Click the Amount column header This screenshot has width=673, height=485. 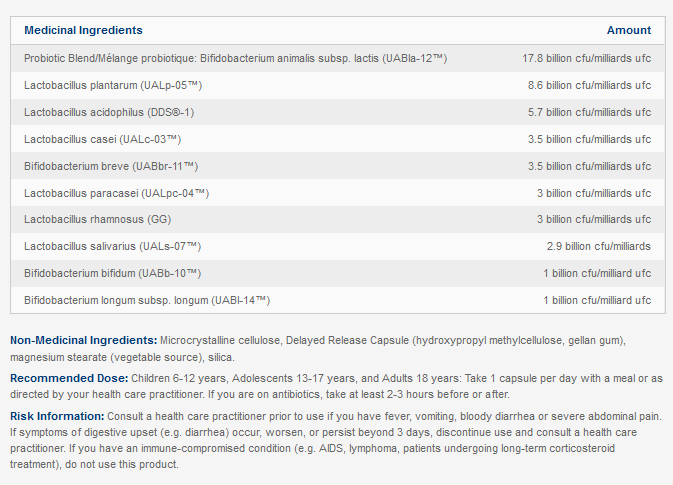[x=628, y=30]
